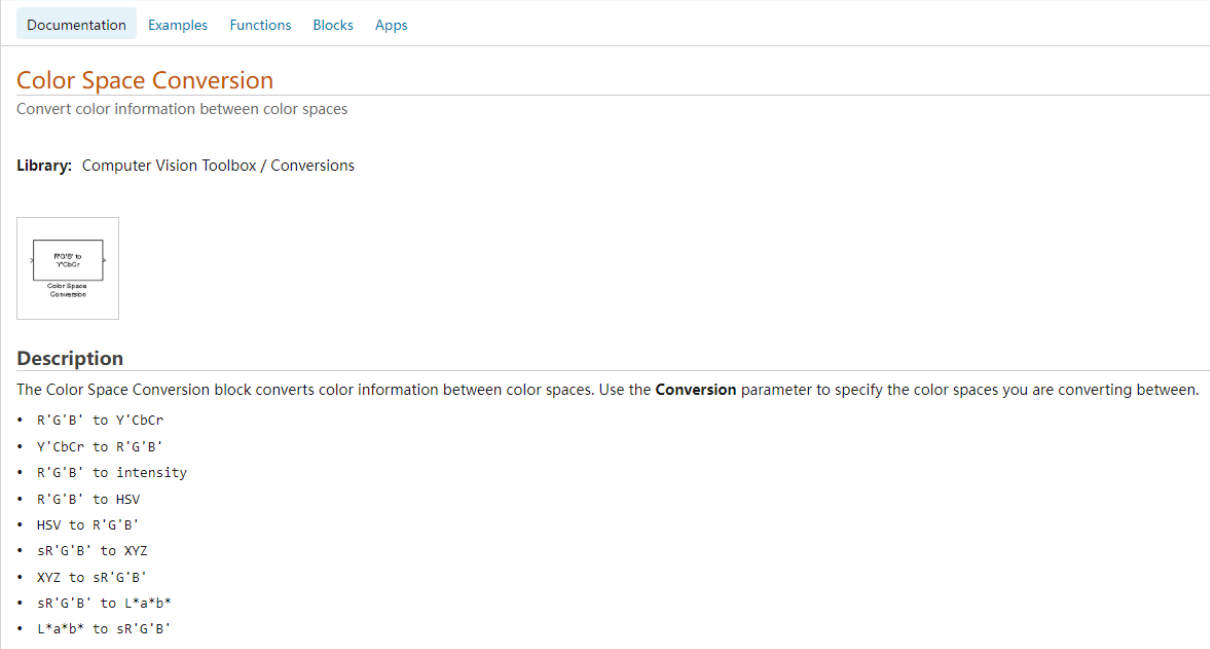The height and width of the screenshot is (649, 1210).
Task: Click the sR'G'B' to XYZ entry
Action: coord(92,550)
